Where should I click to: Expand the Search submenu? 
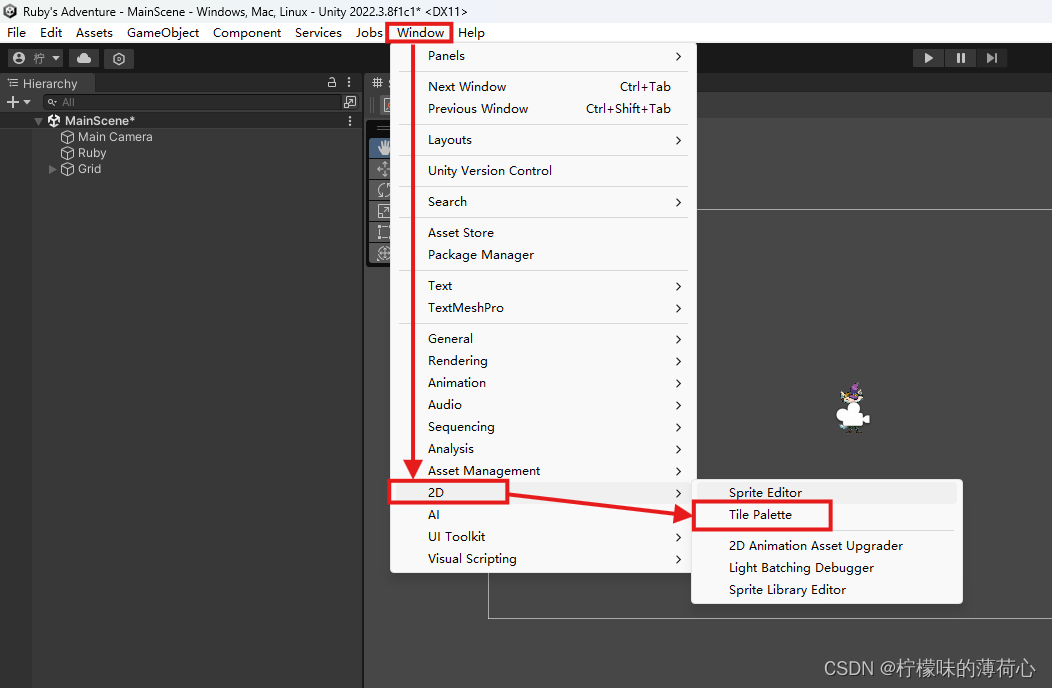coord(543,201)
